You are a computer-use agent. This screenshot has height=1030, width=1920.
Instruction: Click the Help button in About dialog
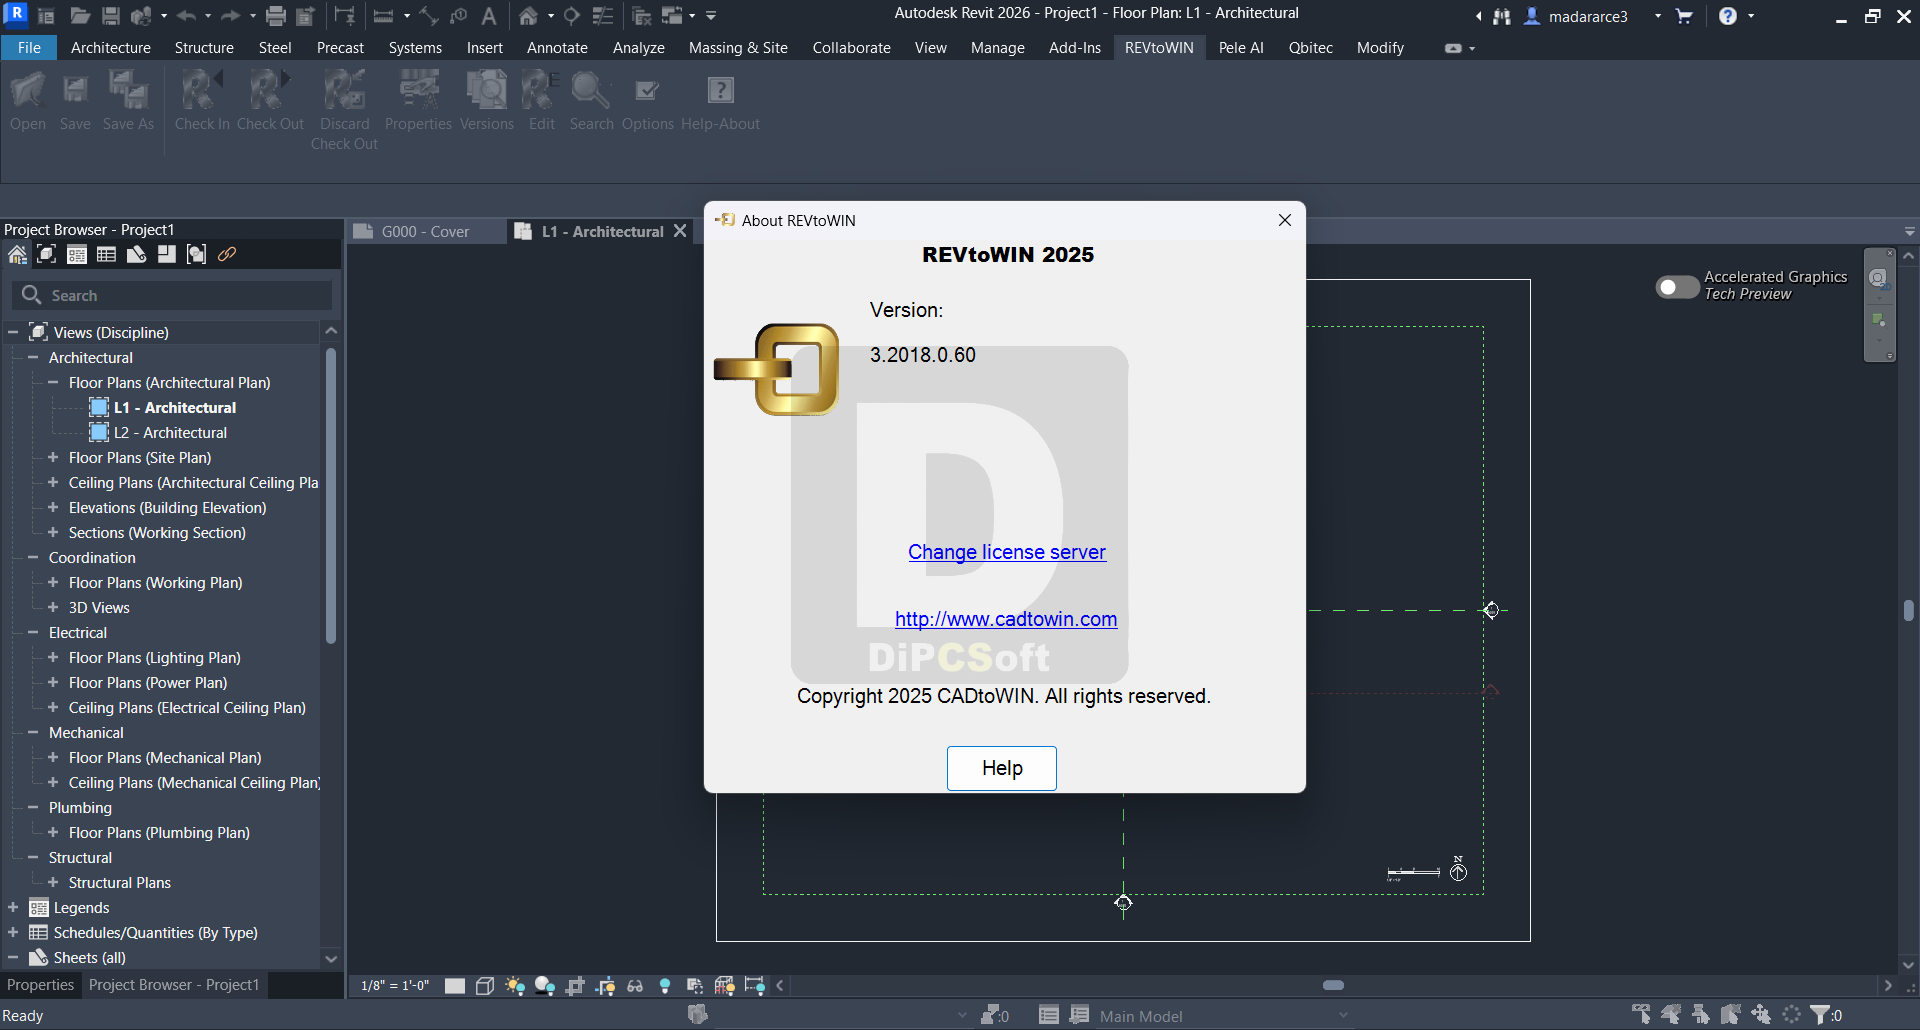click(x=1002, y=768)
